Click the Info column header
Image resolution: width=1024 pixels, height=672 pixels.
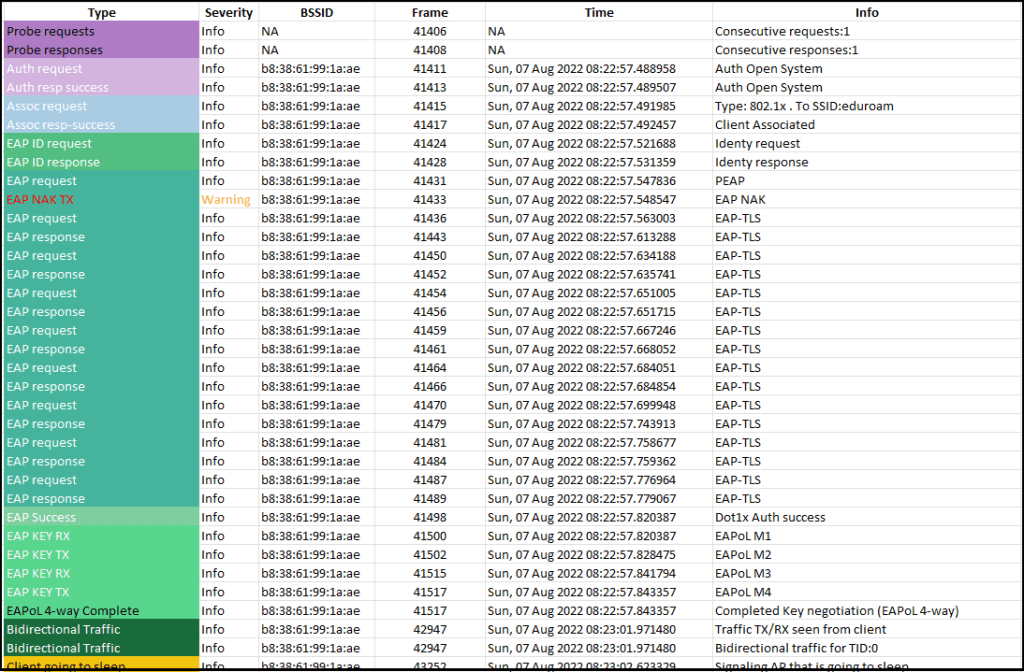click(x=866, y=13)
